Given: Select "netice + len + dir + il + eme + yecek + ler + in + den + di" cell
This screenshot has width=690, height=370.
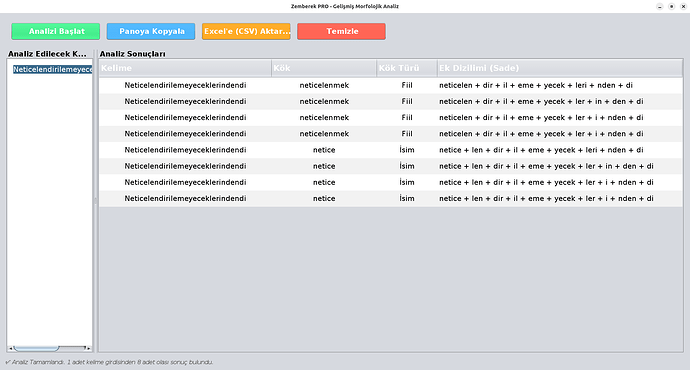Looking at the screenshot, I should pos(560,166).
